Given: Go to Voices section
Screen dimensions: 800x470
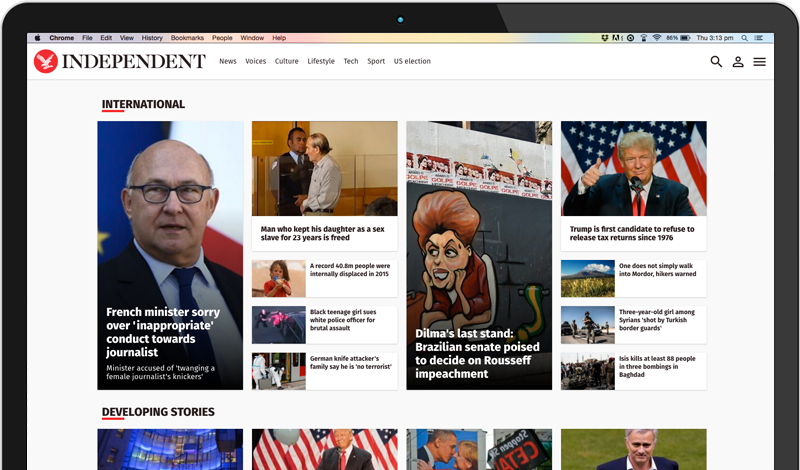Looking at the screenshot, I should (256, 61).
